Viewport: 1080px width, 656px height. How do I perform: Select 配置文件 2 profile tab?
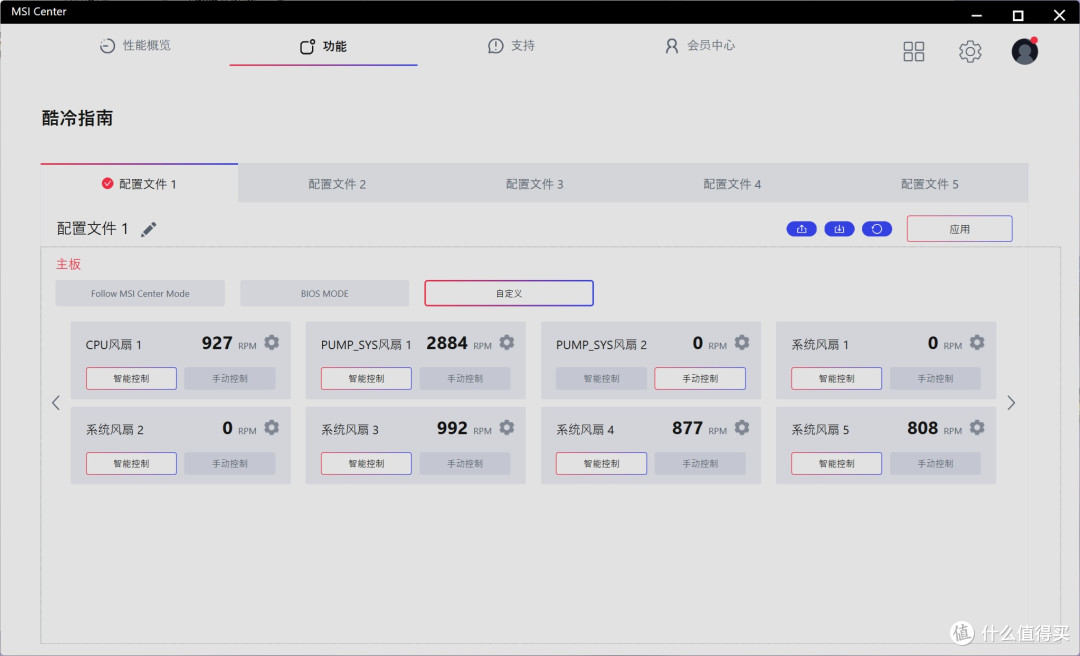click(x=337, y=184)
